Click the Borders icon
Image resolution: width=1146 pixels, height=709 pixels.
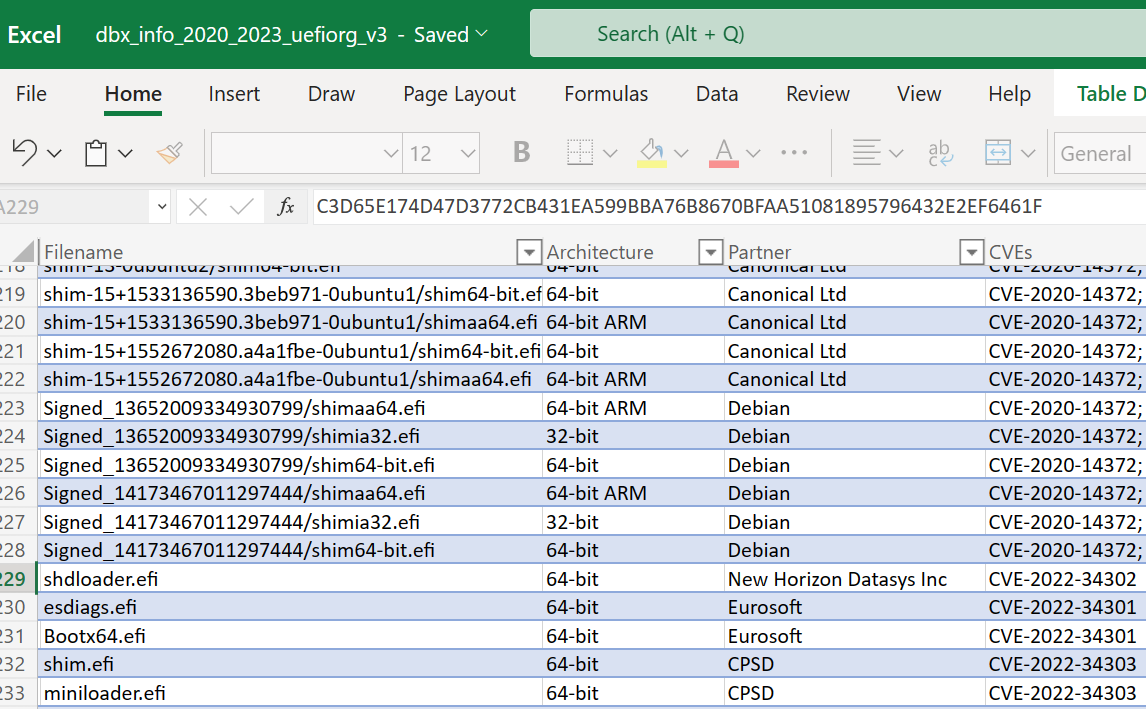[x=580, y=153]
